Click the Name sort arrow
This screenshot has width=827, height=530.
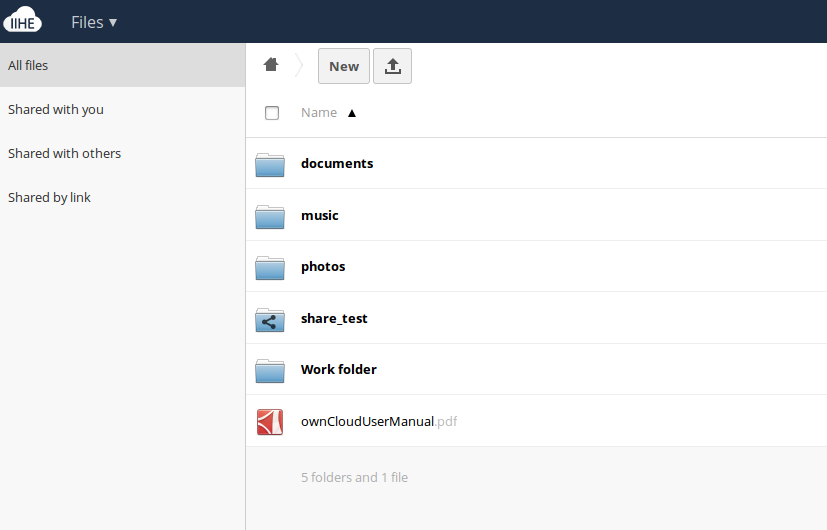(x=351, y=113)
